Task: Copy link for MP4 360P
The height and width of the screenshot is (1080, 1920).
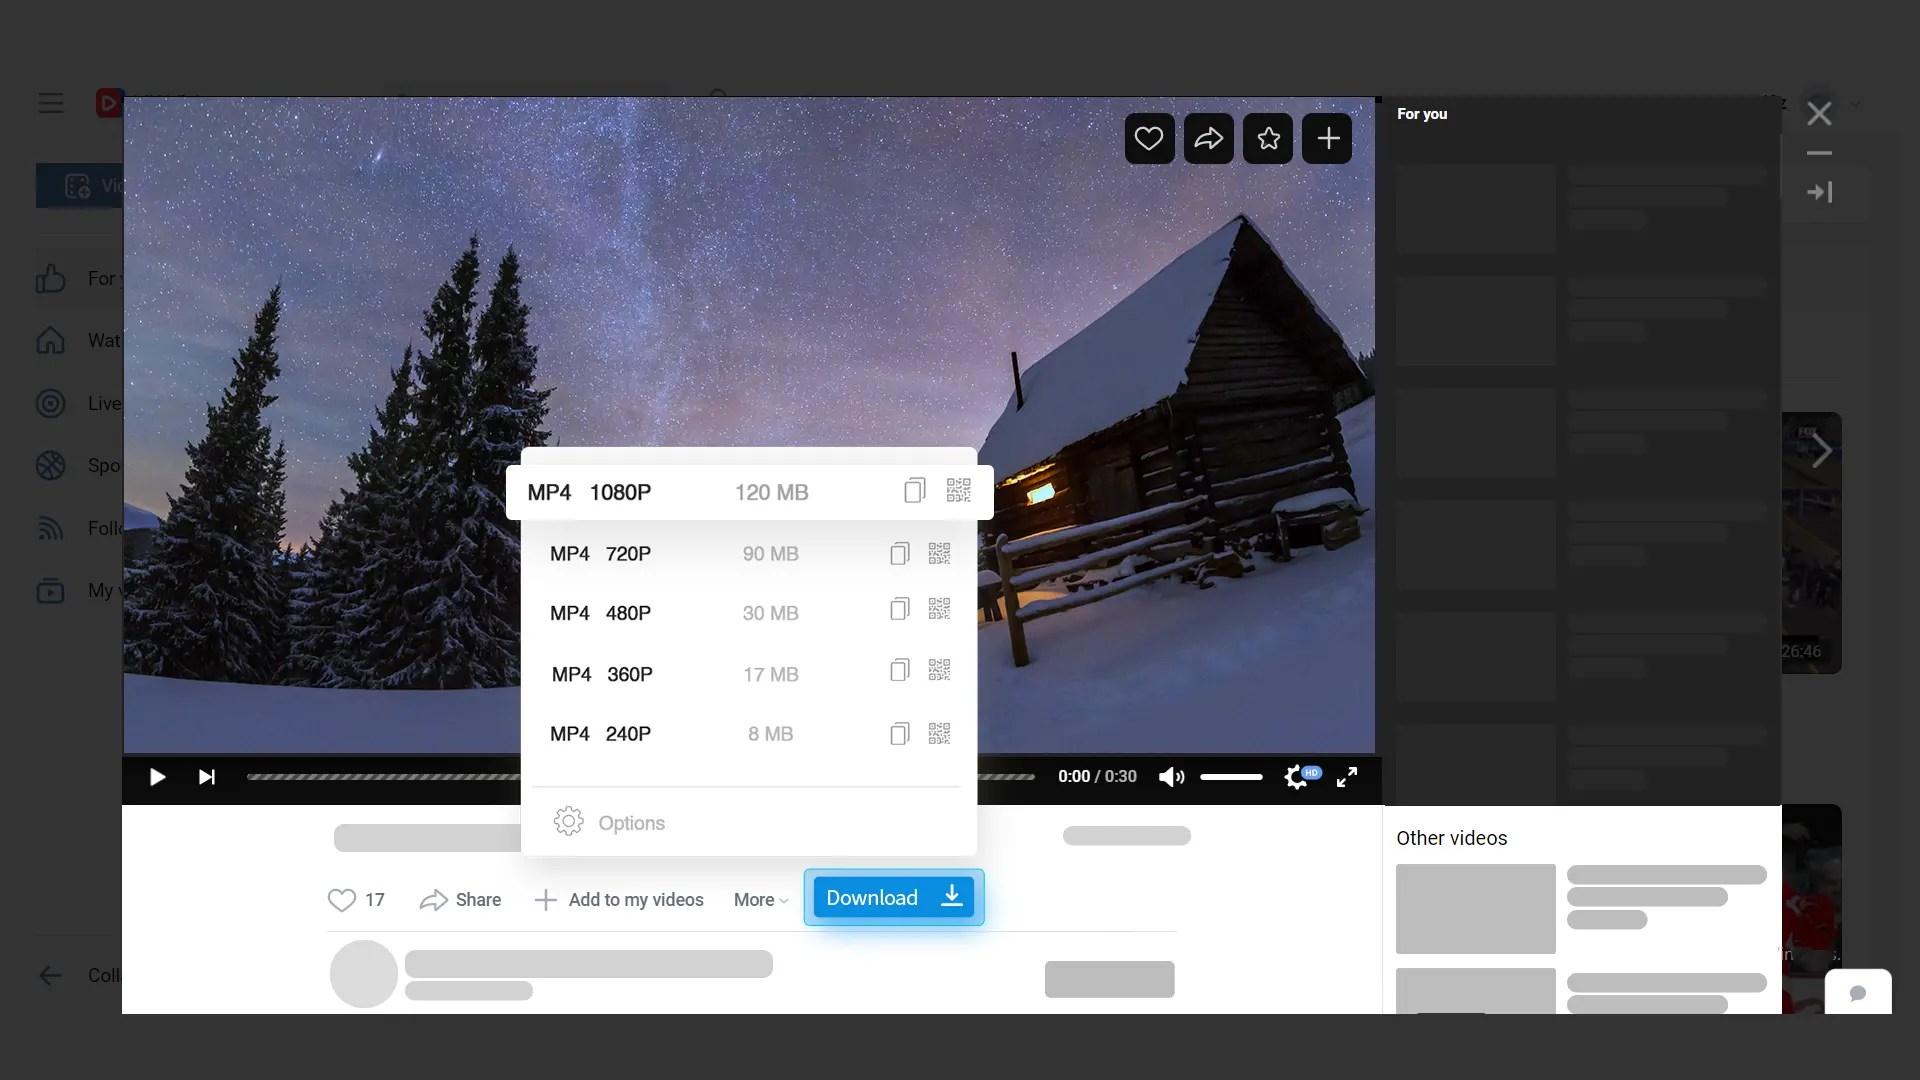Action: (x=899, y=670)
